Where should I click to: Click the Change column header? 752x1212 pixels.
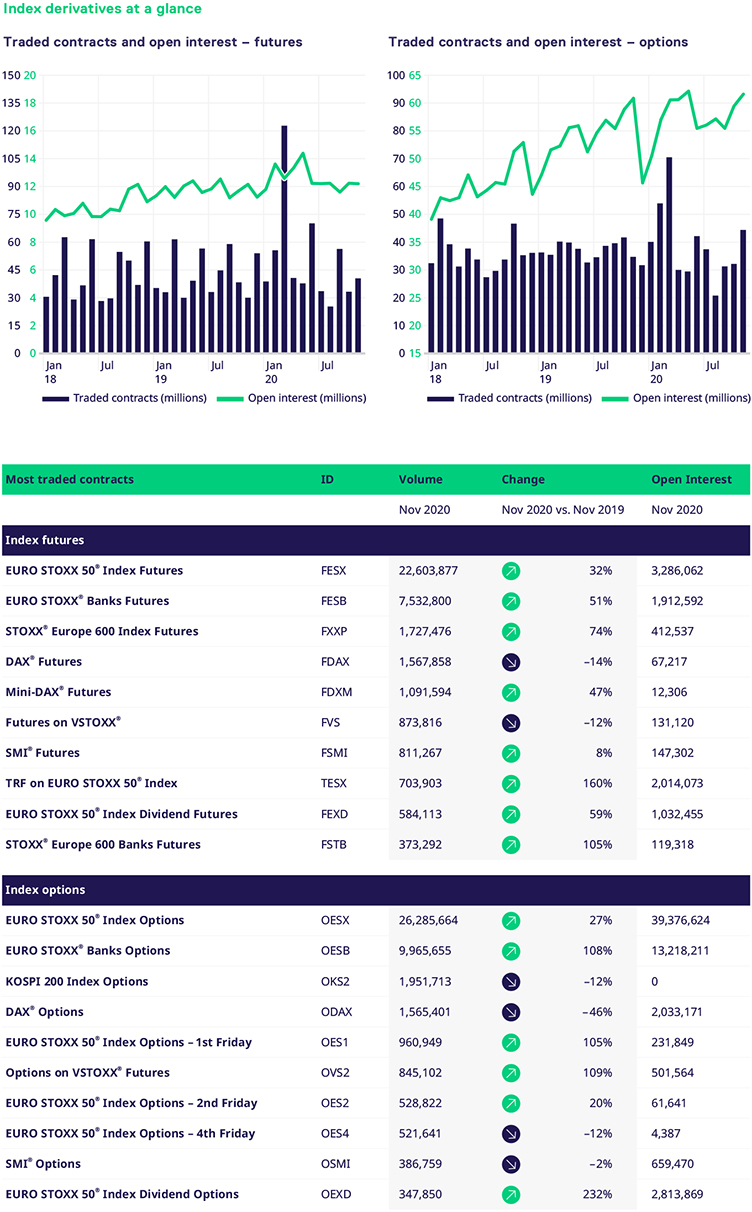click(523, 480)
